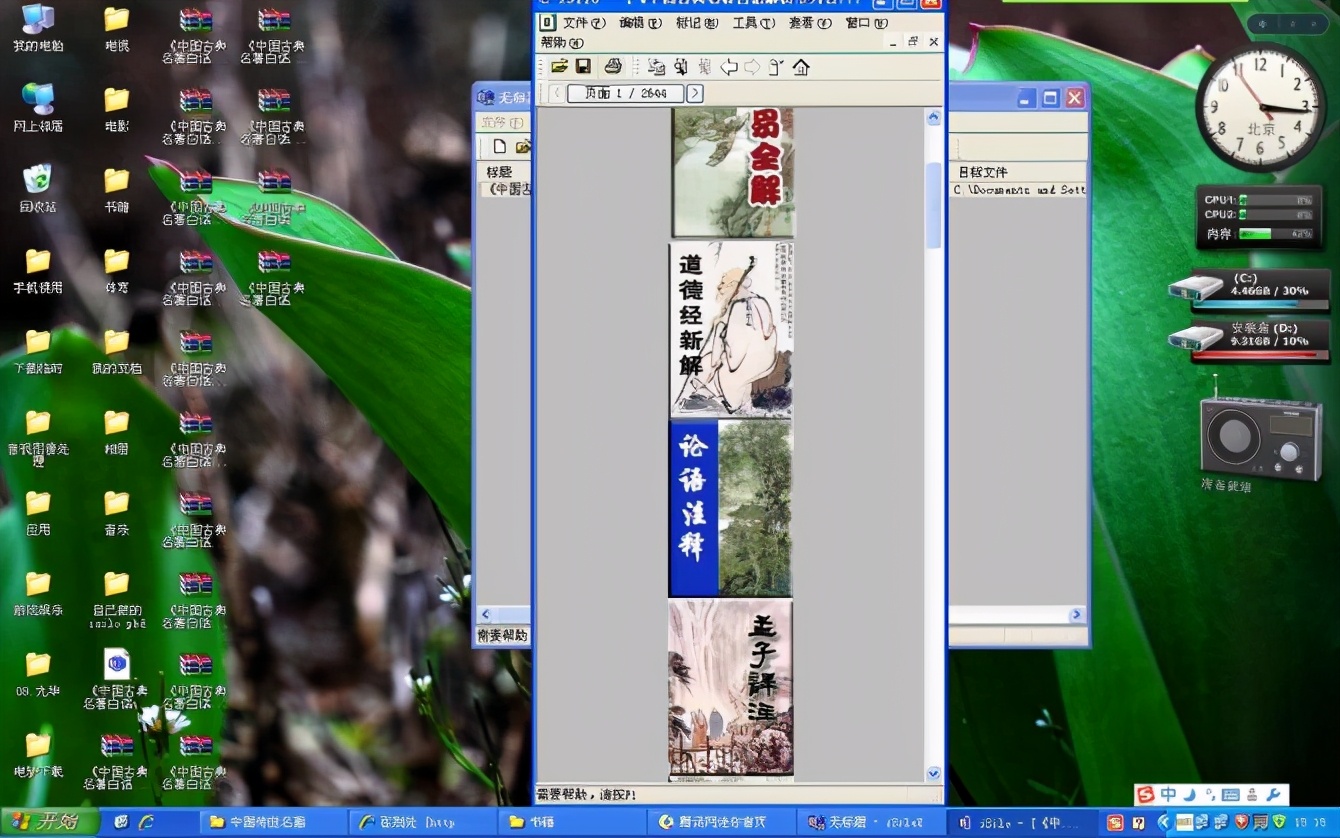Click the 开始 Start button
Image resolution: width=1340 pixels, height=838 pixels.
(50, 822)
